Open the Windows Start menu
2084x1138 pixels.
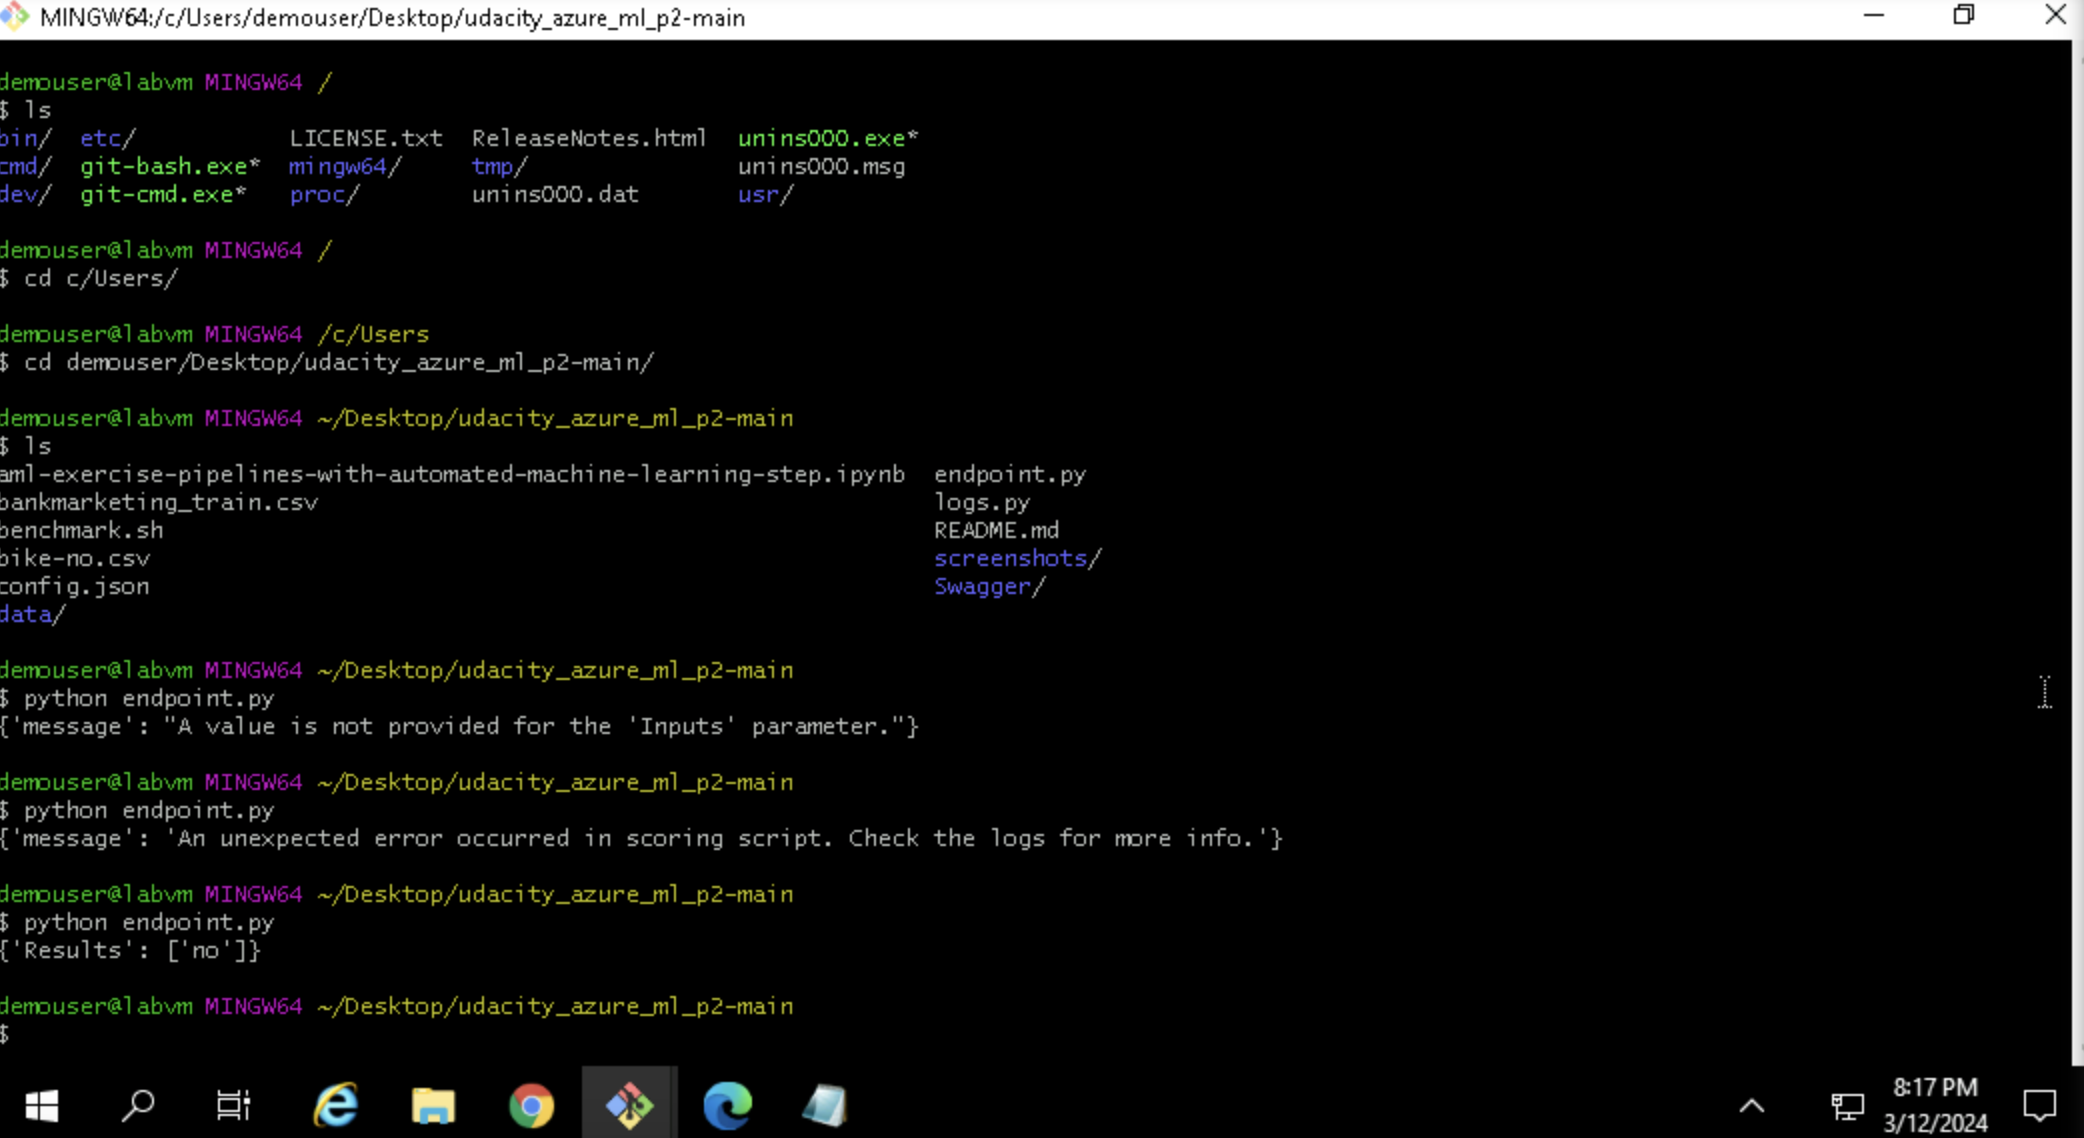[41, 1105]
